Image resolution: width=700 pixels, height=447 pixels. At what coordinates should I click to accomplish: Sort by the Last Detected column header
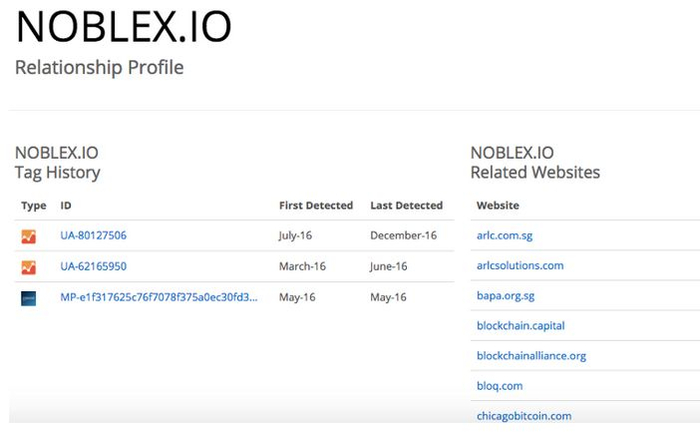[x=406, y=206]
